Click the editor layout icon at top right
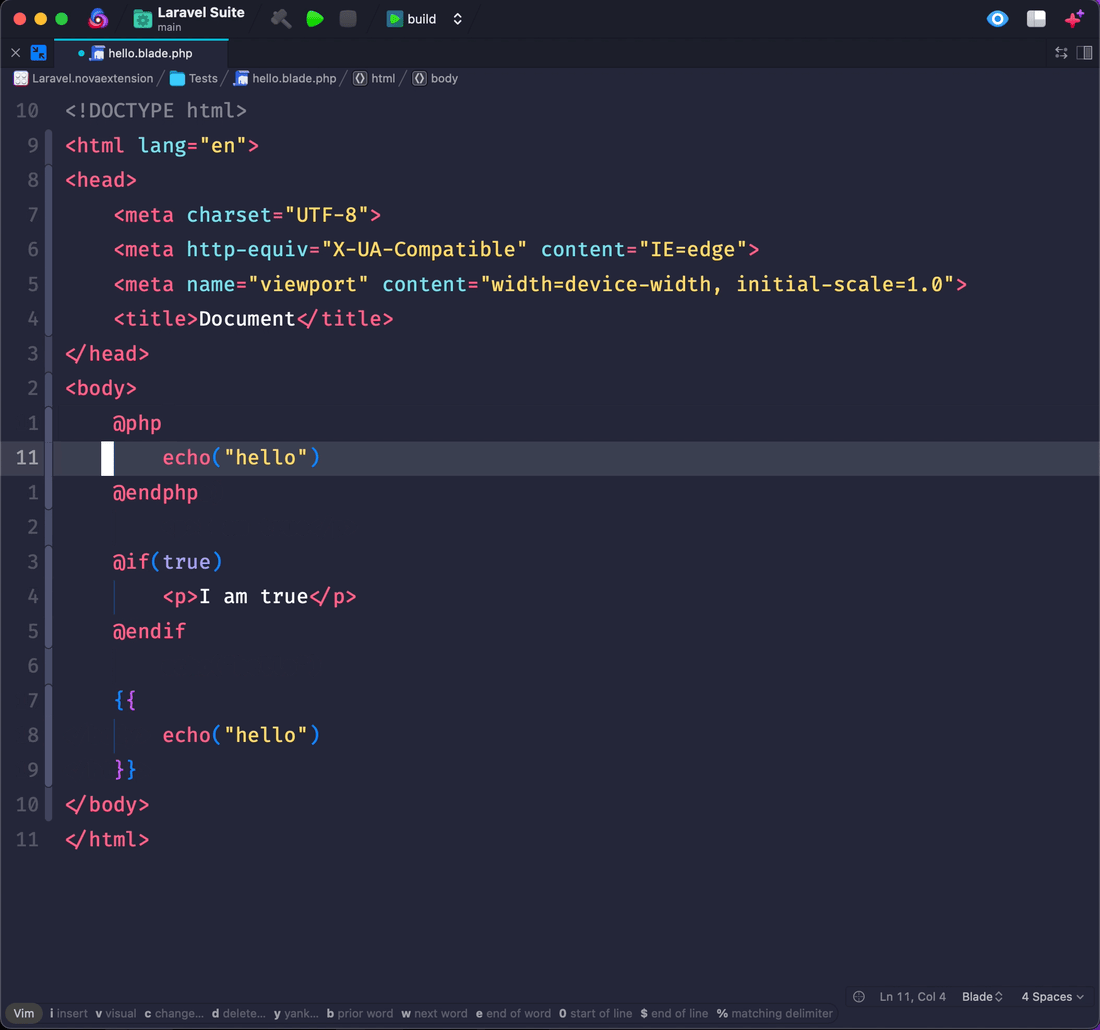Screen dimensions: 1100x1030 click(x=1086, y=52)
